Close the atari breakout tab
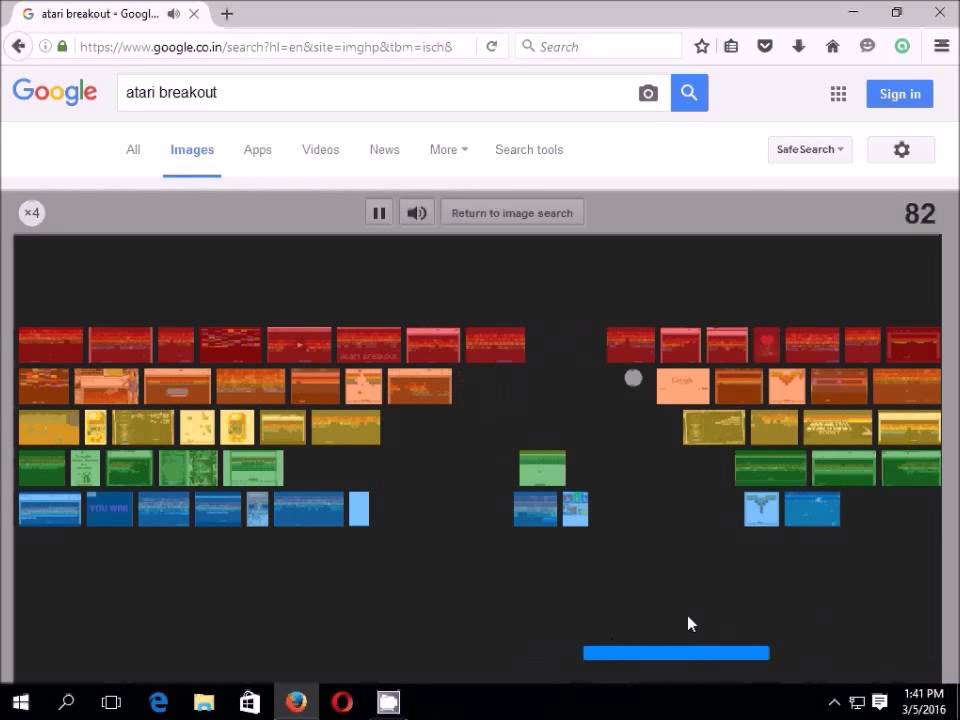The width and height of the screenshot is (960, 720). [x=194, y=13]
